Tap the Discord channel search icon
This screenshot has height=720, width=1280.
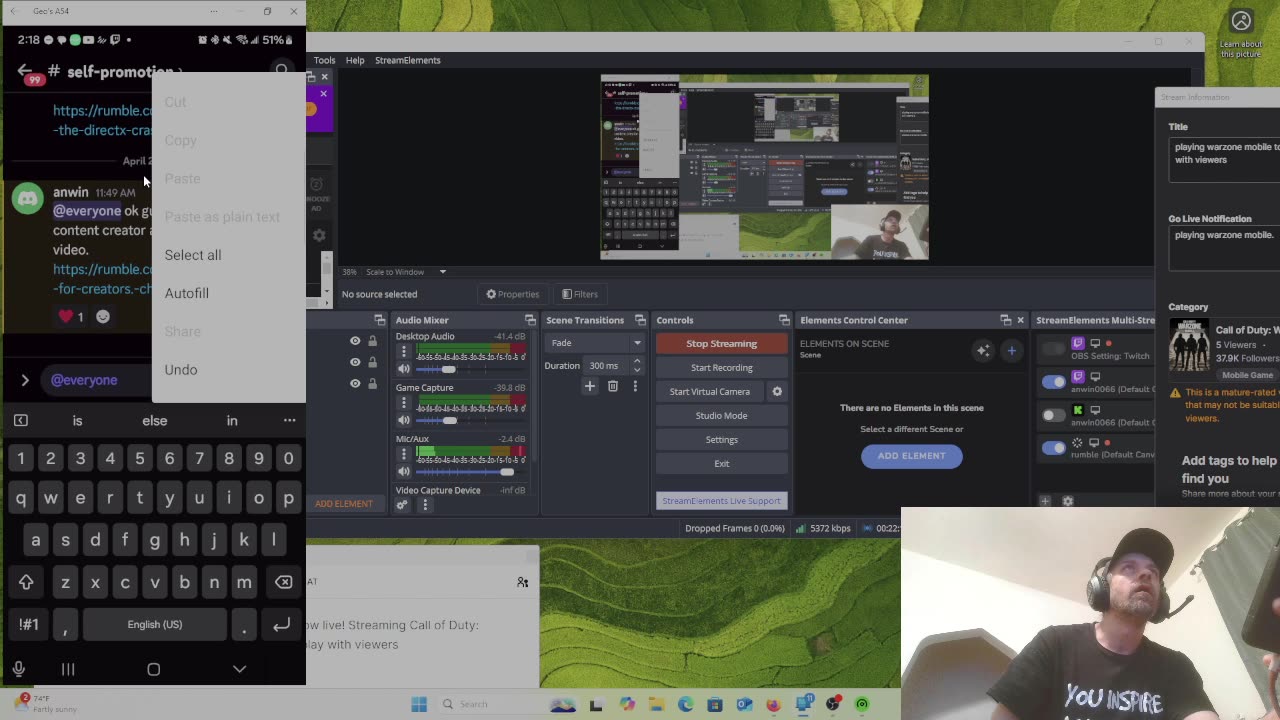282,71
